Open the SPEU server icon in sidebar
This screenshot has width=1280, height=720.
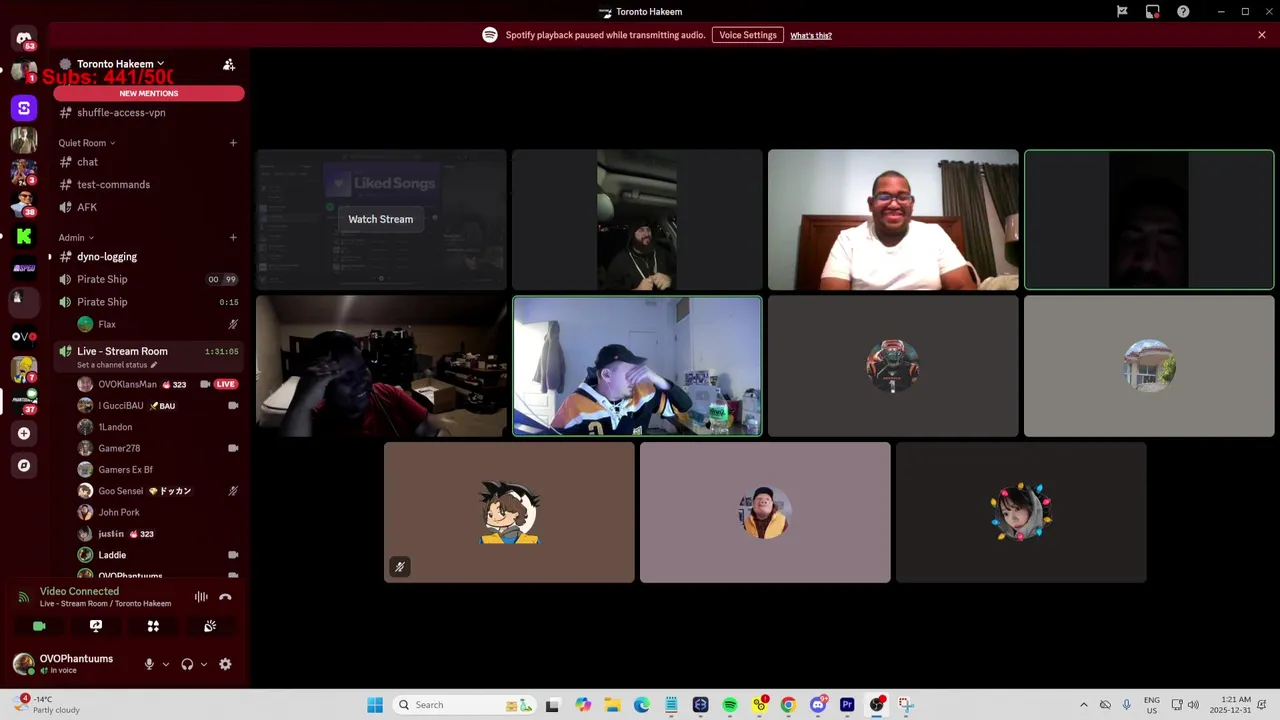[x=24, y=268]
